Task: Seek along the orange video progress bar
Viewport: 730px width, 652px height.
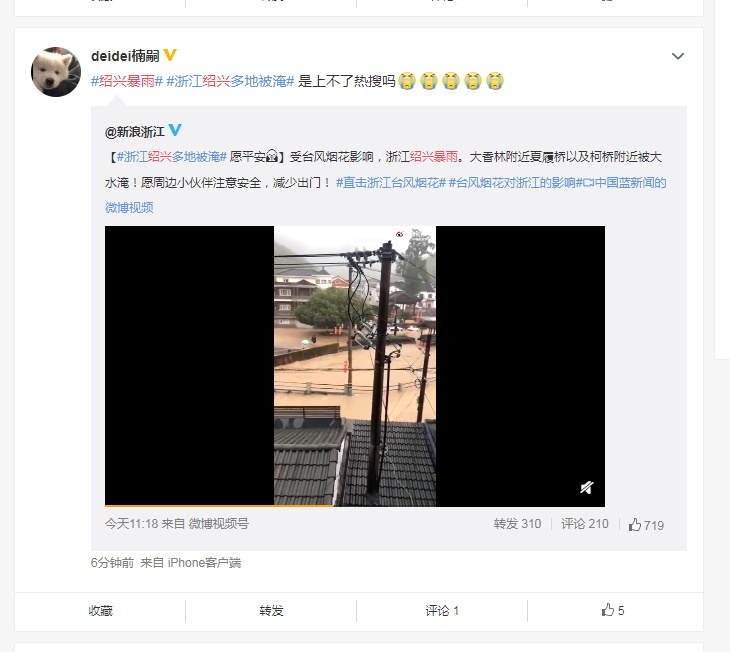Action: (x=355, y=505)
